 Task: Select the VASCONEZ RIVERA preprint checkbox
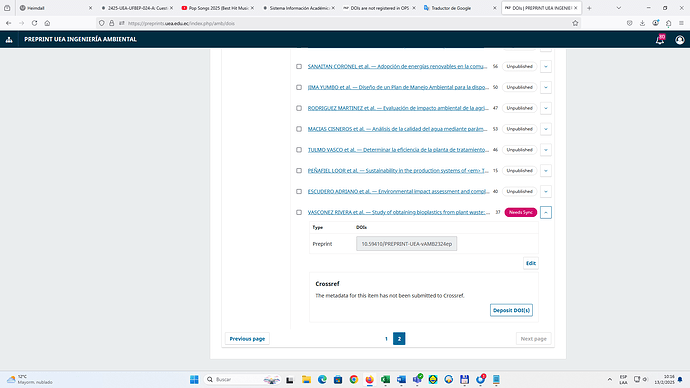(x=299, y=212)
